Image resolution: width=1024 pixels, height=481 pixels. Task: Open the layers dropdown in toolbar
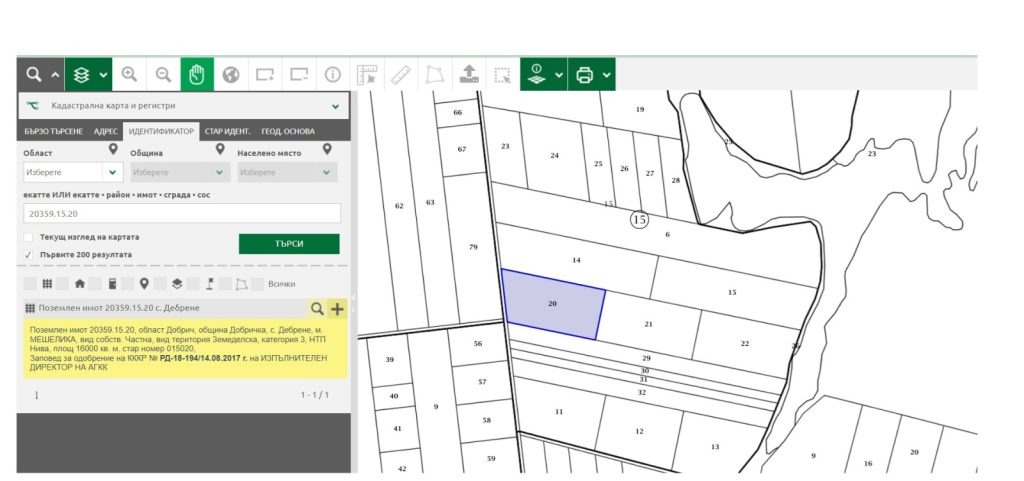[x=105, y=74]
